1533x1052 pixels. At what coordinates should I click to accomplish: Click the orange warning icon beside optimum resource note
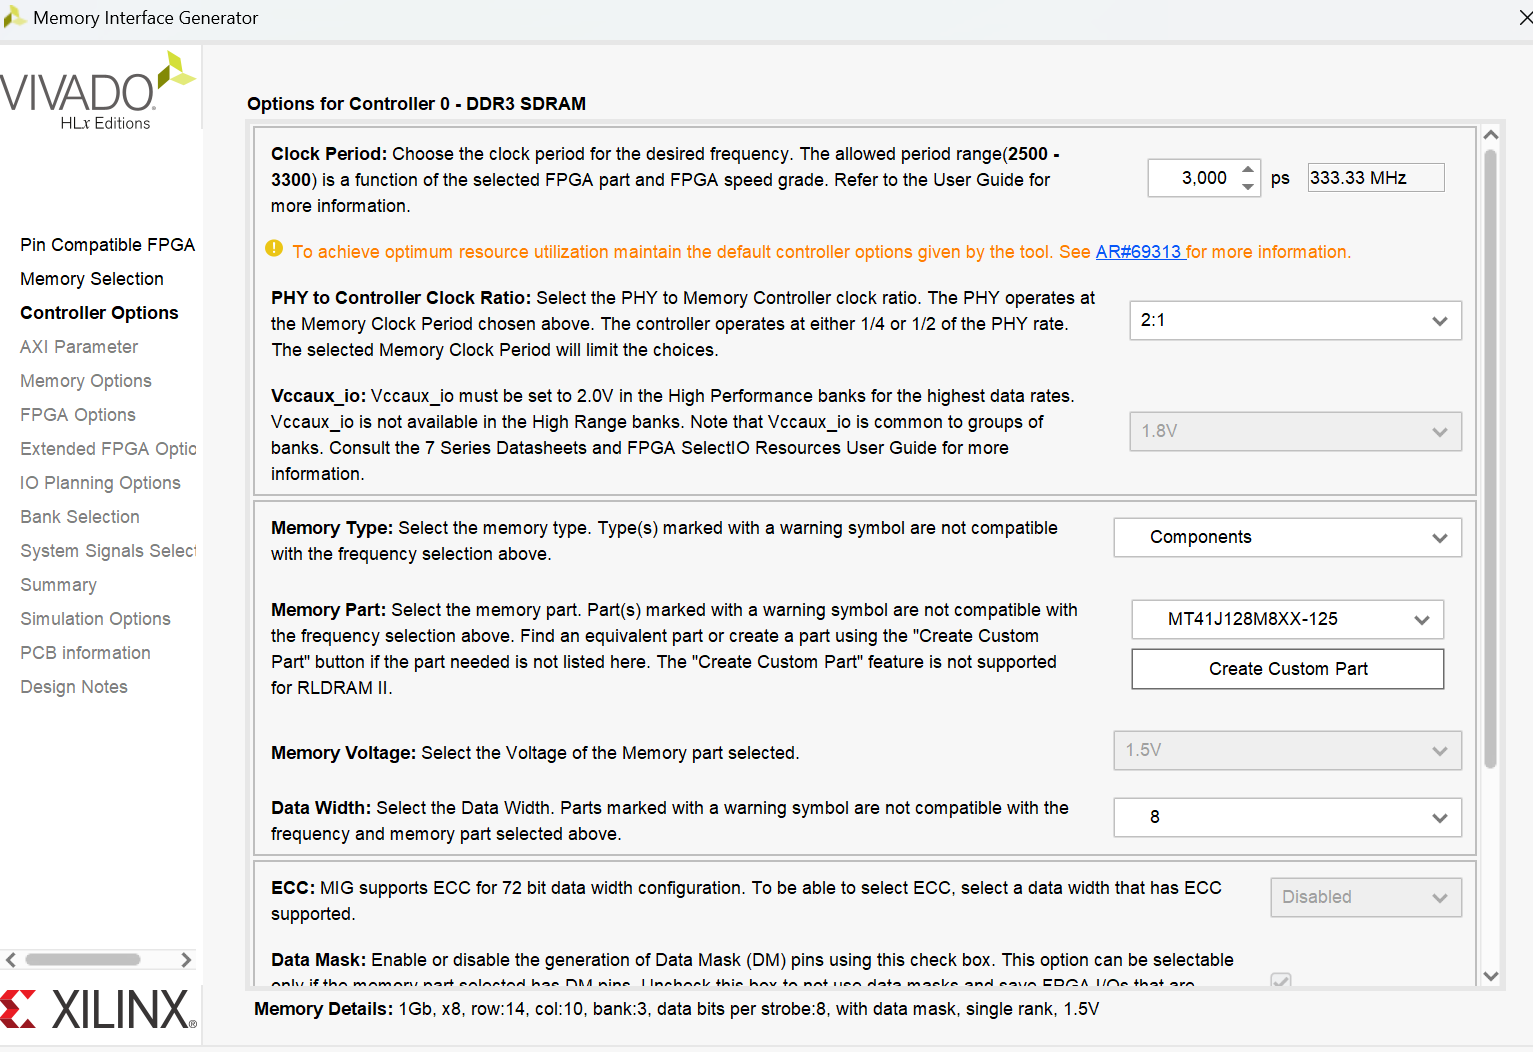coord(274,248)
